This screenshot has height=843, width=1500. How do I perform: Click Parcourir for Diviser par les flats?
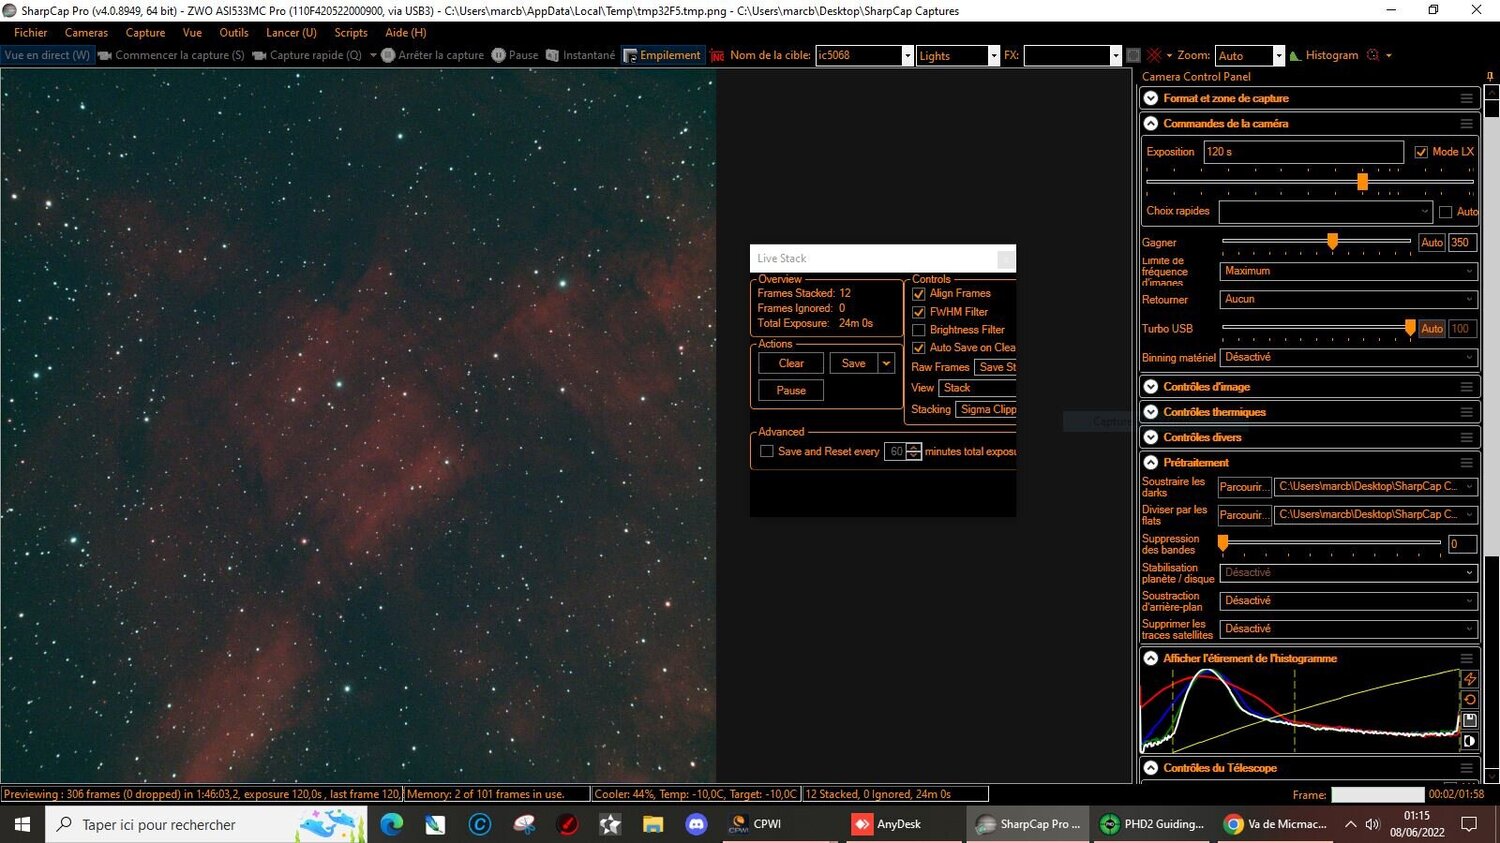click(1244, 515)
